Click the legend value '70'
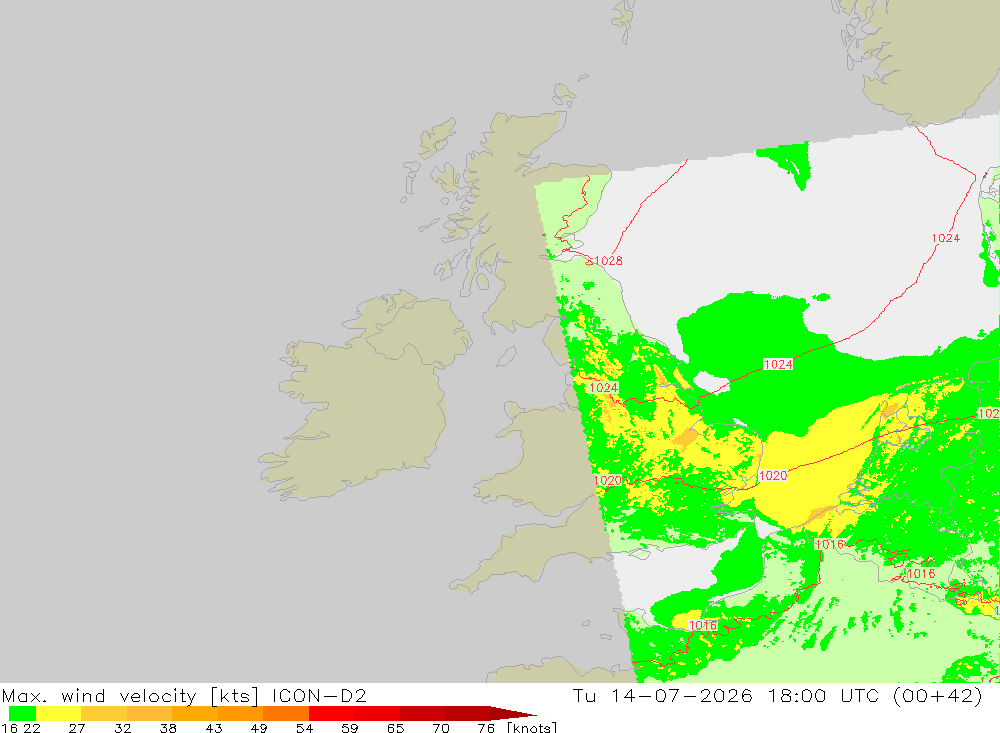1000x733 pixels. pos(441,728)
